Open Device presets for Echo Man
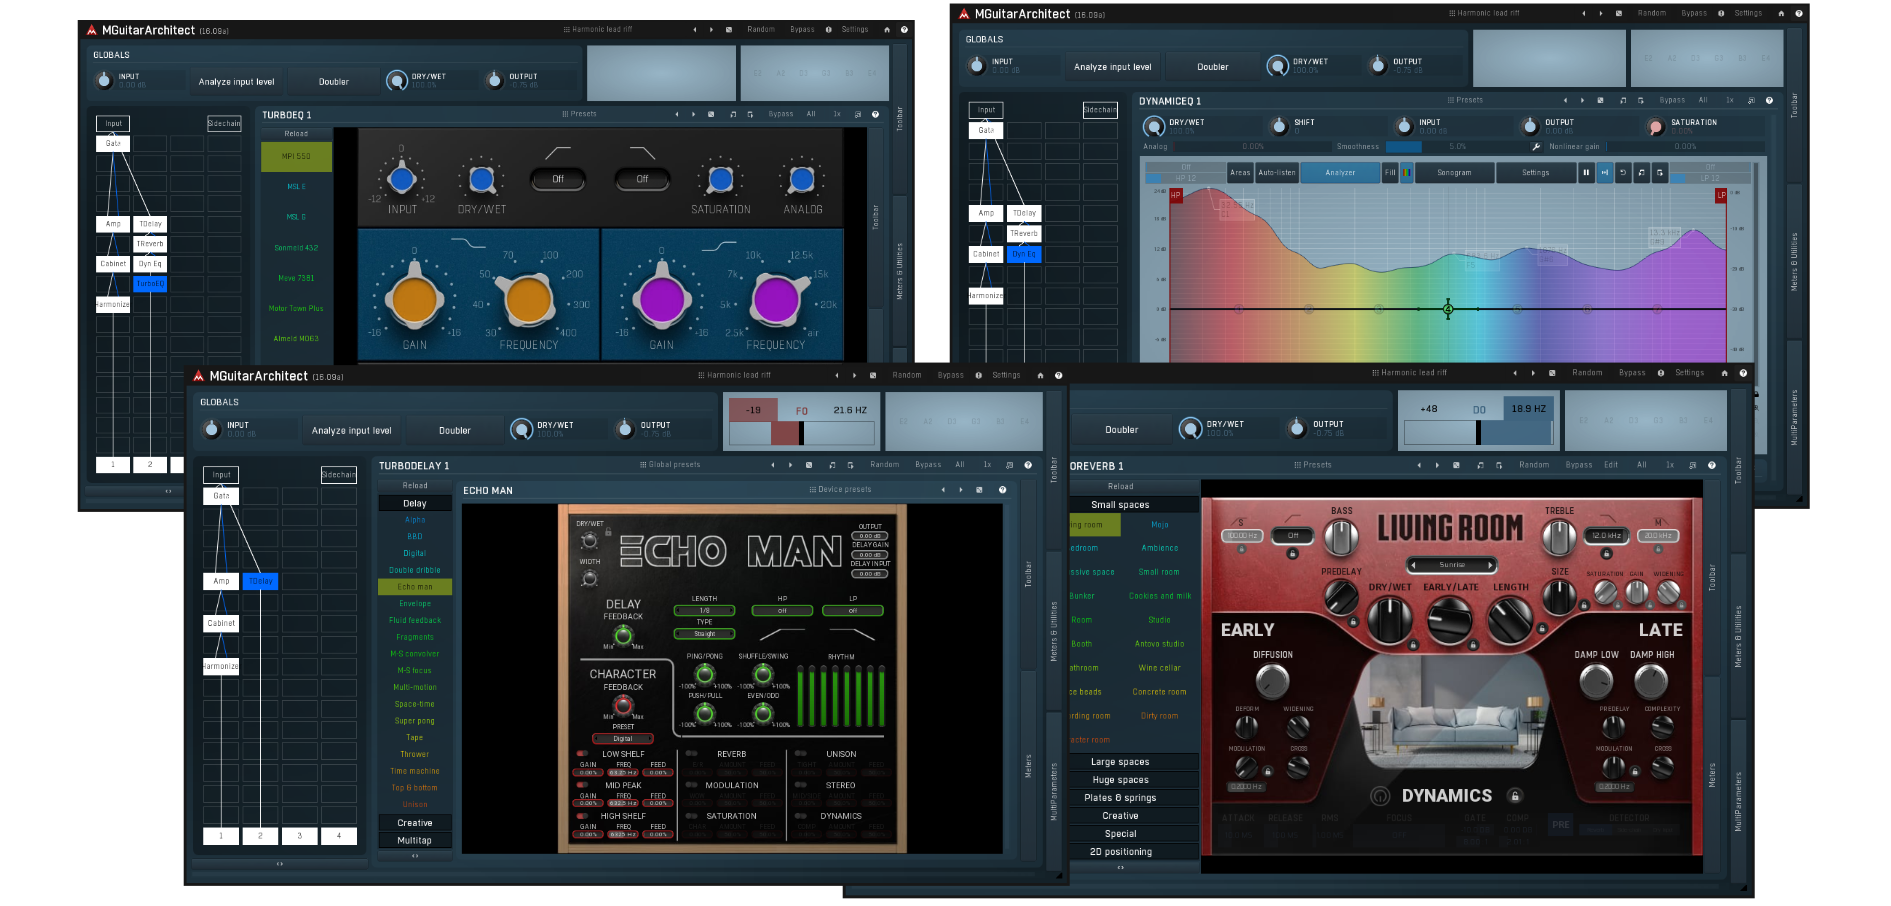 [x=840, y=490]
